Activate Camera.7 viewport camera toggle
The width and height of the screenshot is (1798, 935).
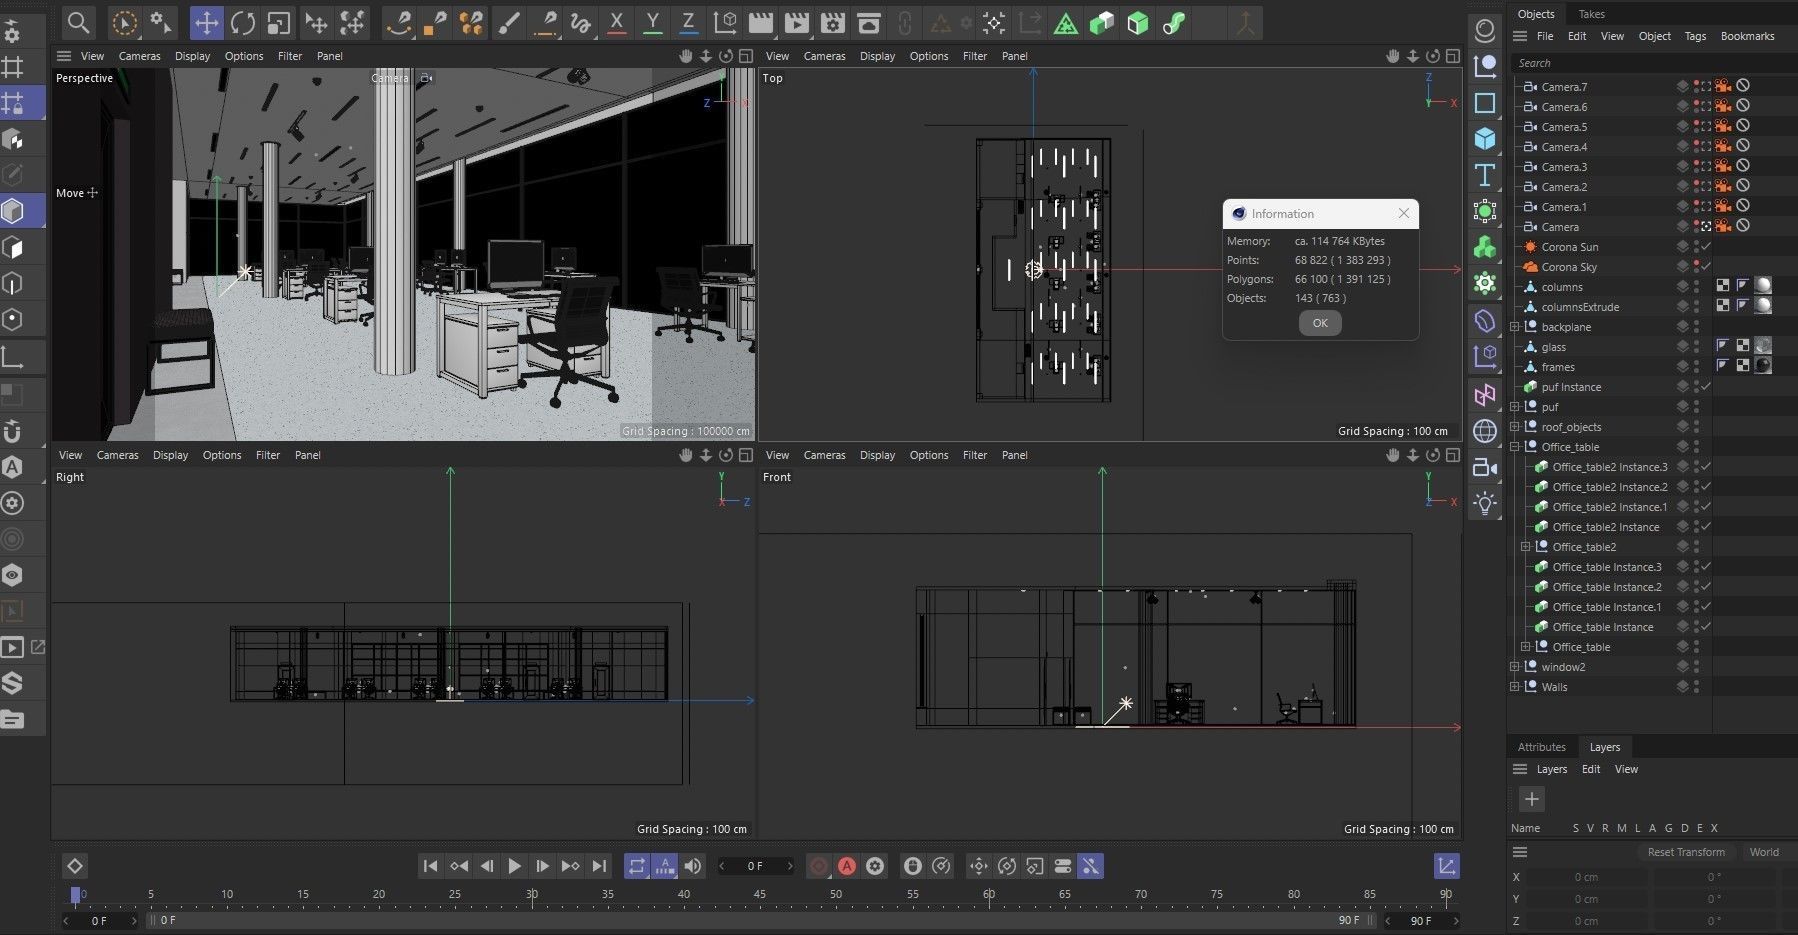pyautogui.click(x=1705, y=87)
